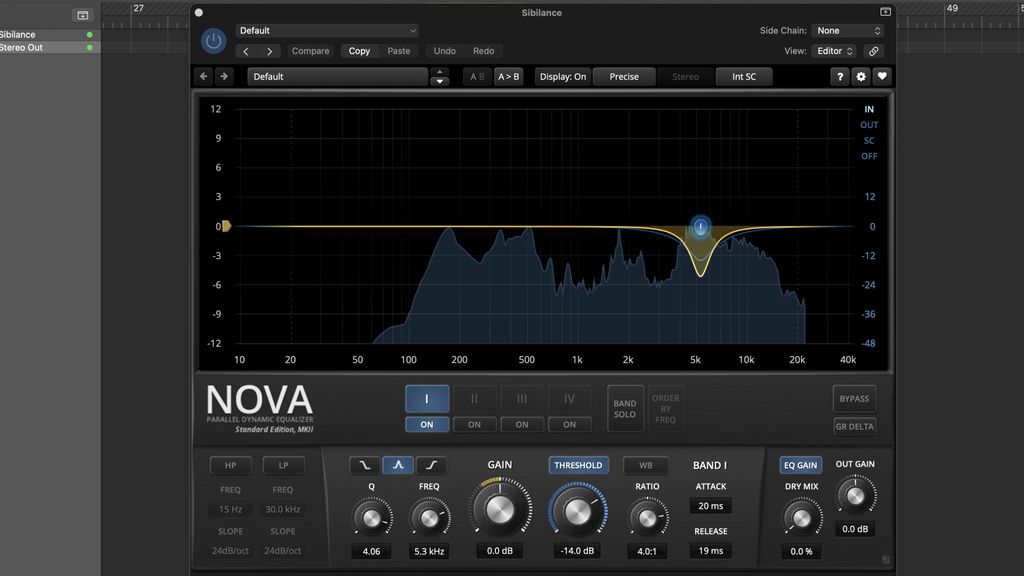The image size is (1024, 576).
Task: Click the chain link icon beside Editor view
Action: coord(873,50)
